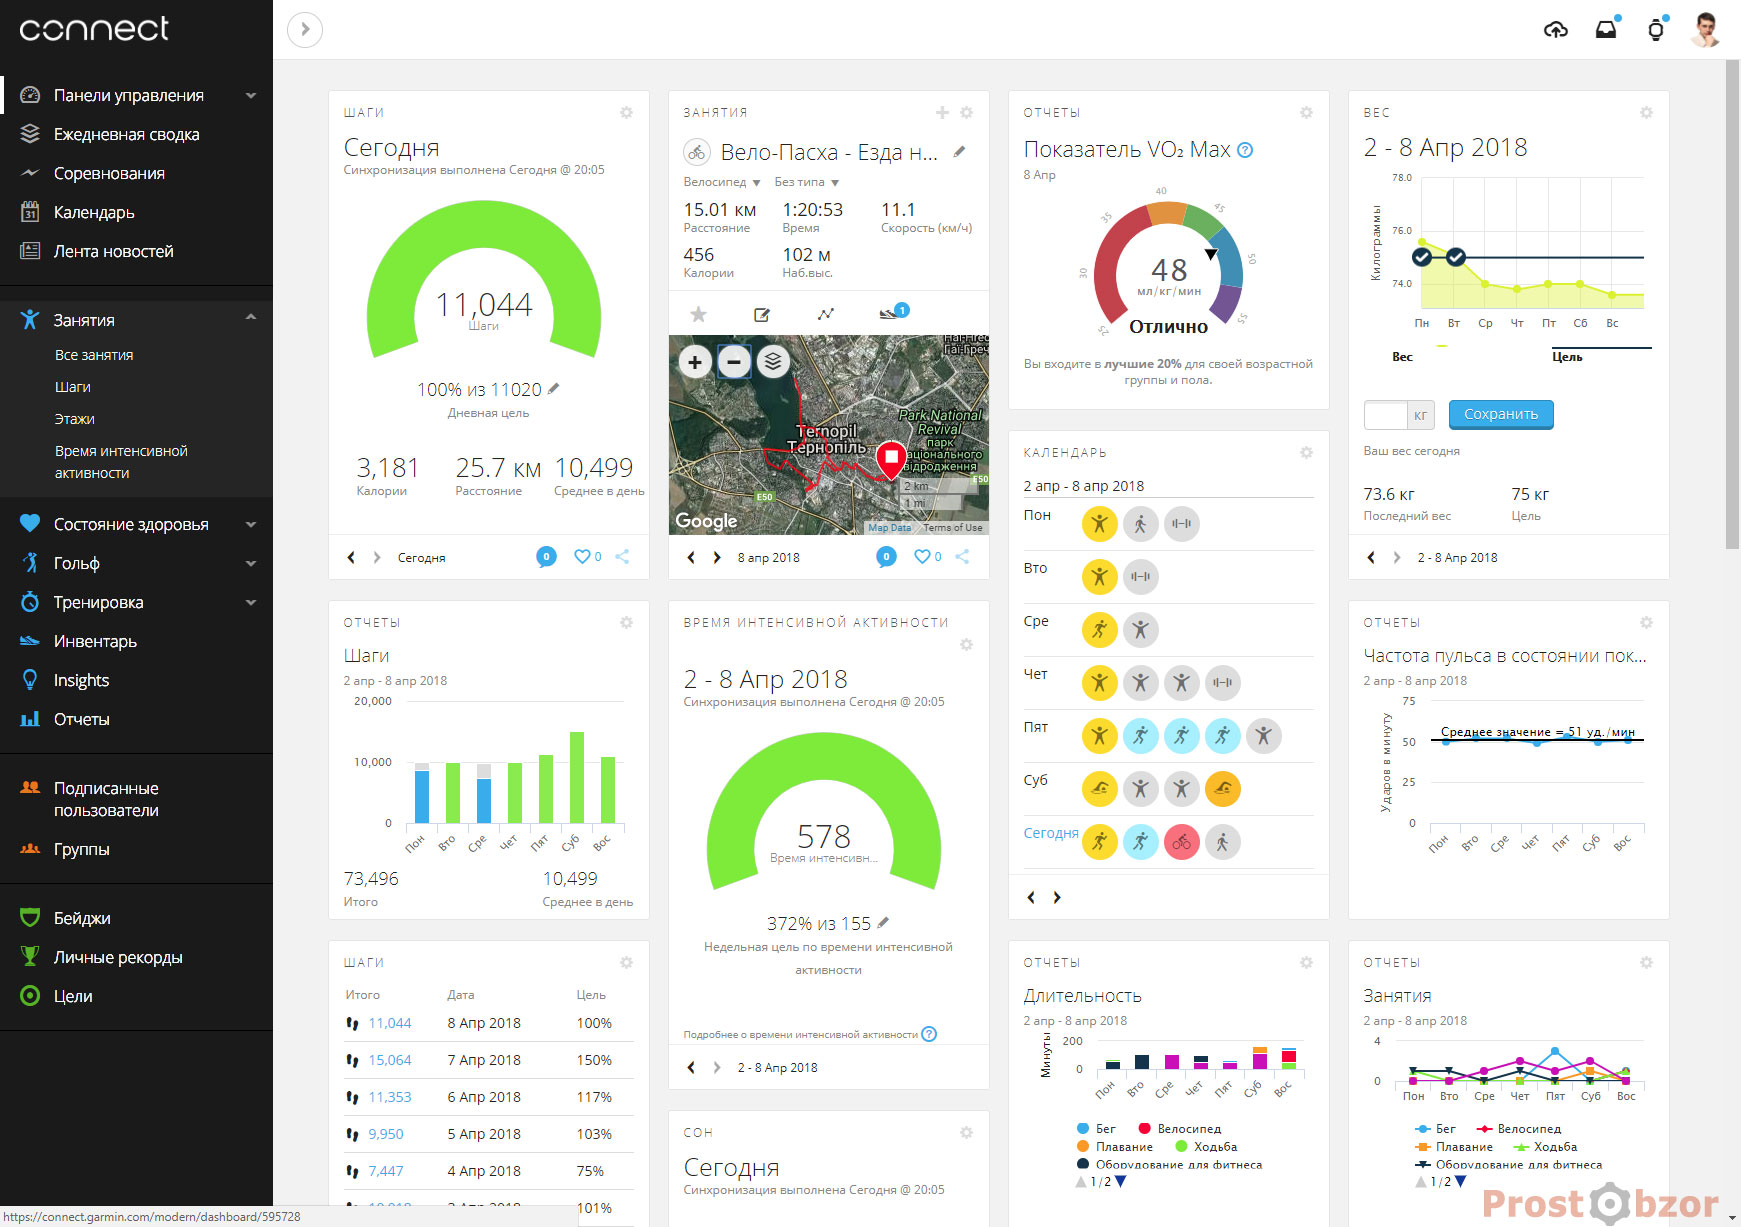Zoom in on the activity map
This screenshot has width=1741, height=1227.
[695, 362]
